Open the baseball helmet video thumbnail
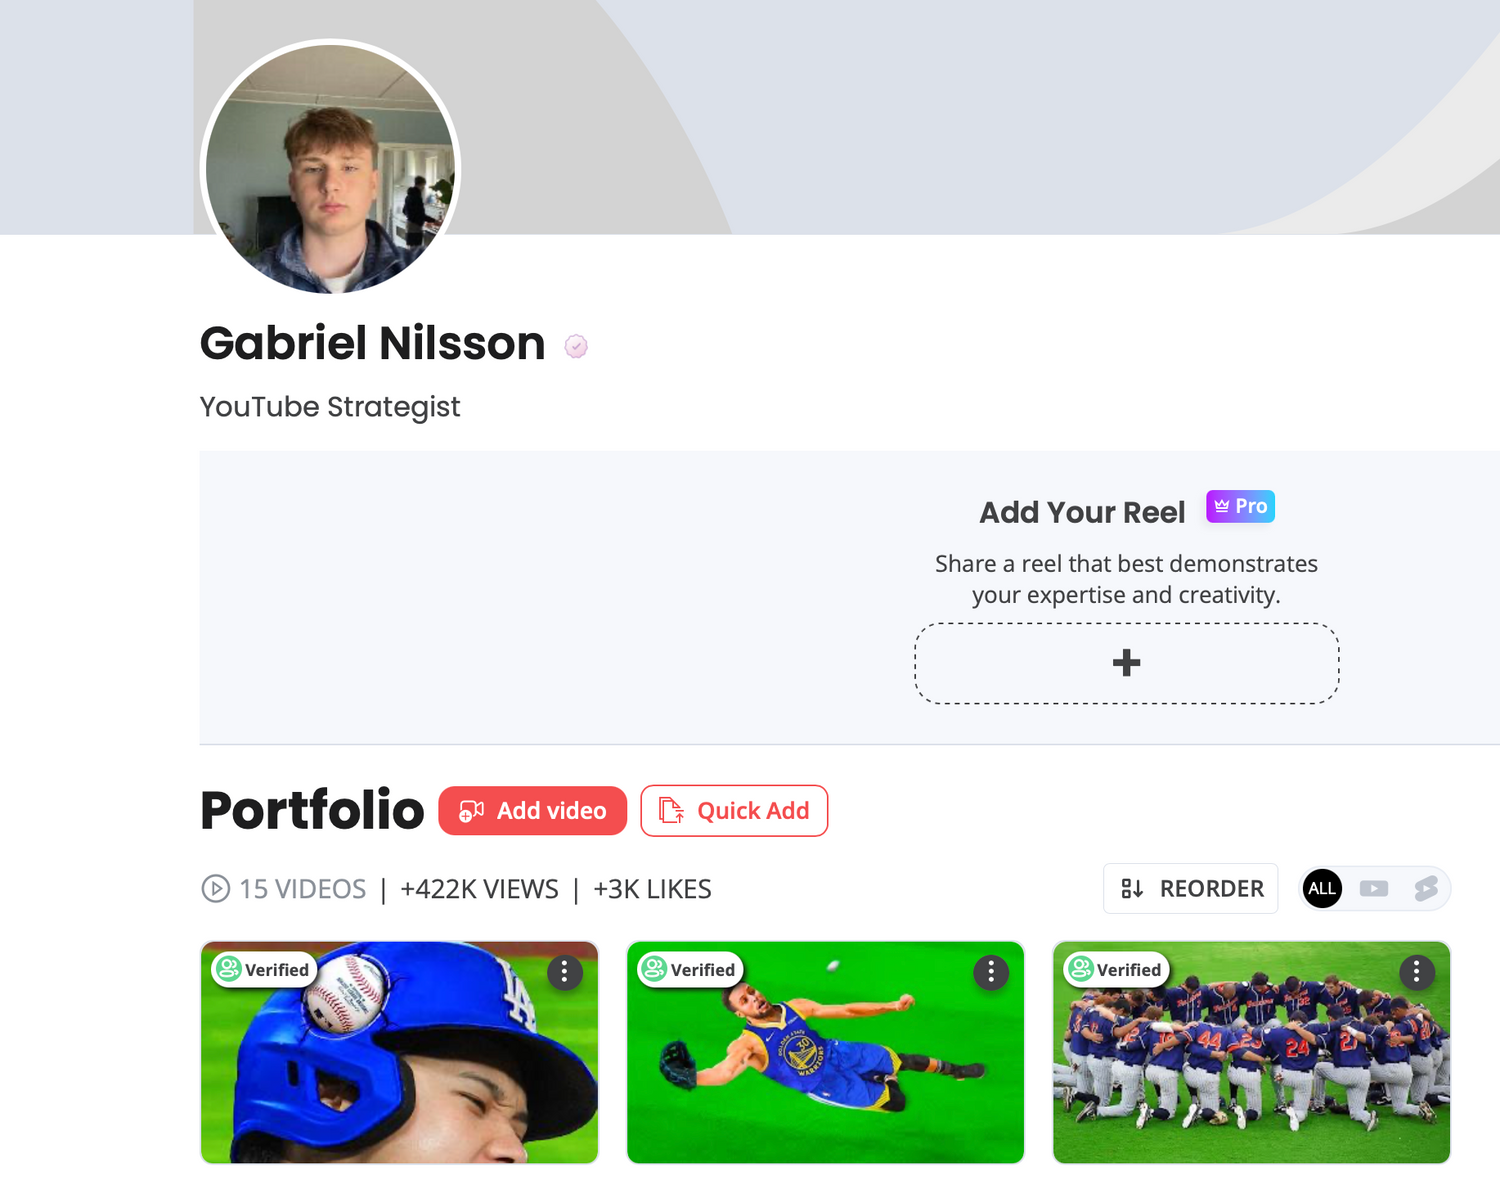The height and width of the screenshot is (1183, 1500). point(400,1052)
